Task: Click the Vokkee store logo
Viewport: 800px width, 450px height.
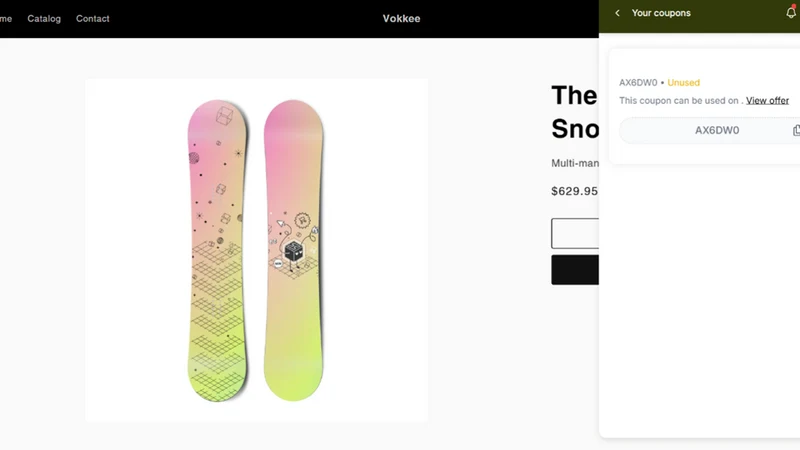Action: click(x=402, y=19)
